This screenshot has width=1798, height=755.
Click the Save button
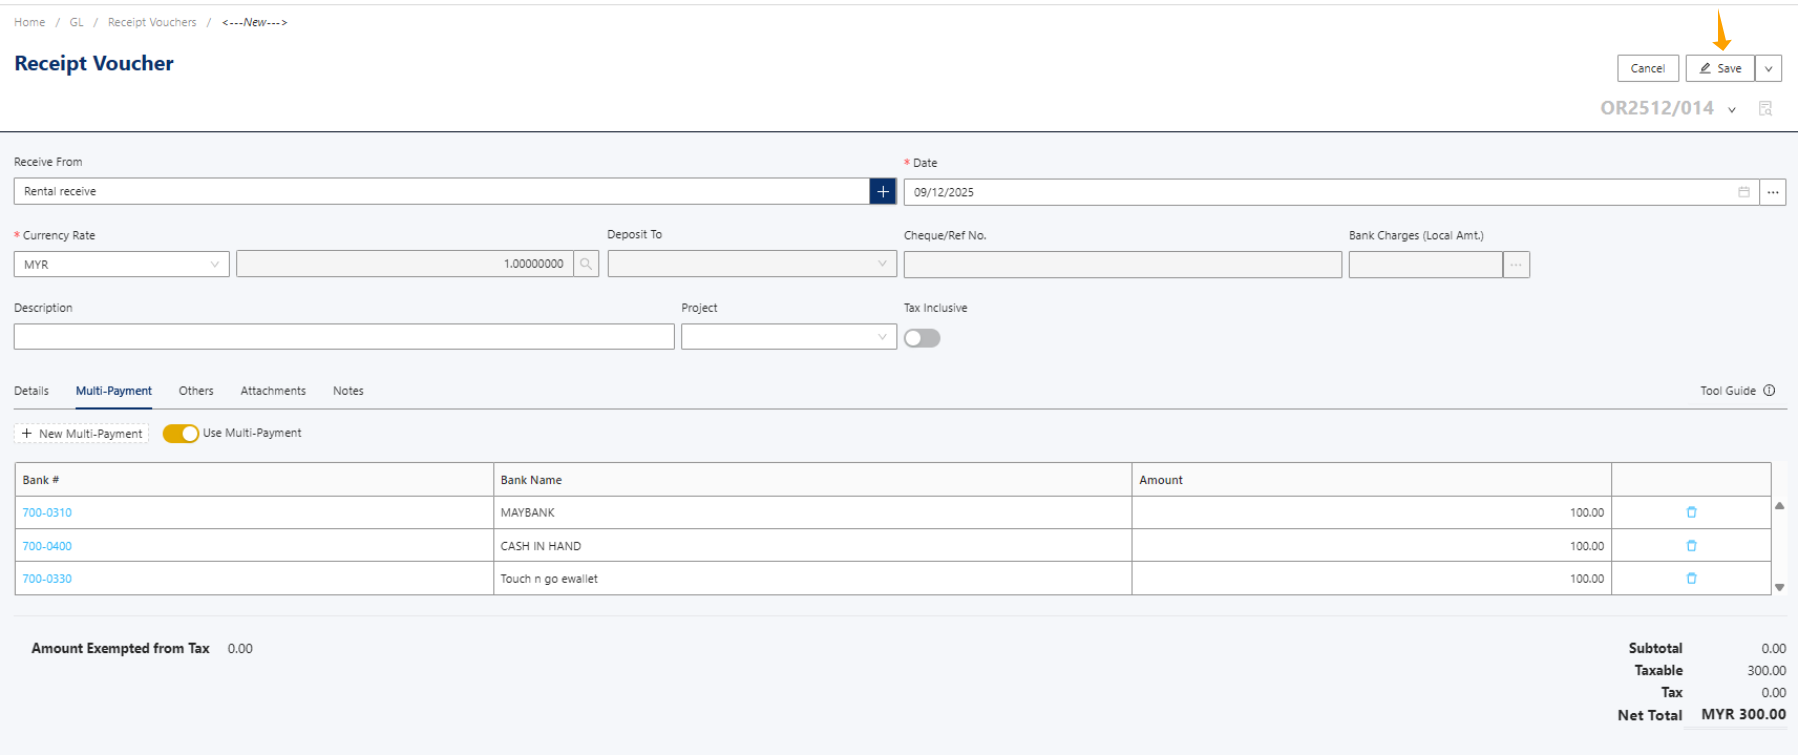tap(1720, 69)
